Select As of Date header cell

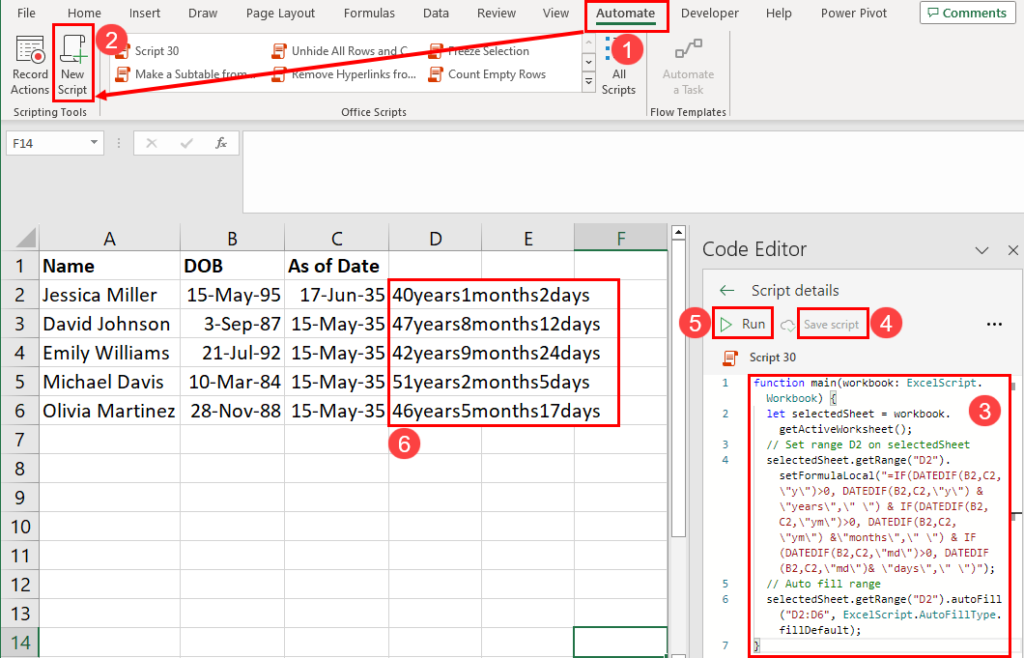pos(337,266)
